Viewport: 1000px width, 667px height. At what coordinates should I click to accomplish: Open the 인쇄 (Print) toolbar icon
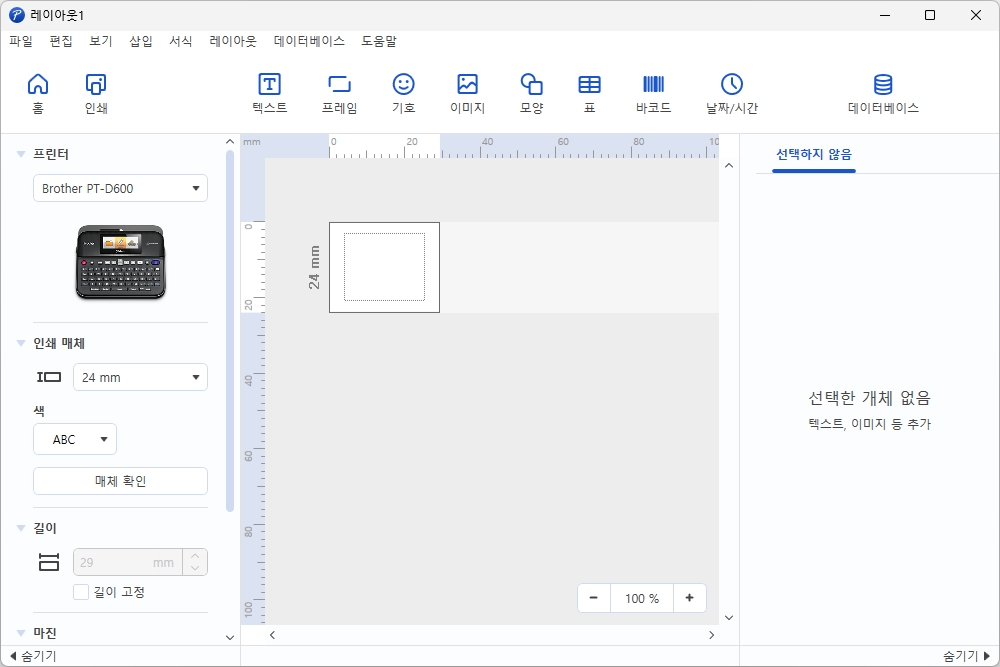96,93
